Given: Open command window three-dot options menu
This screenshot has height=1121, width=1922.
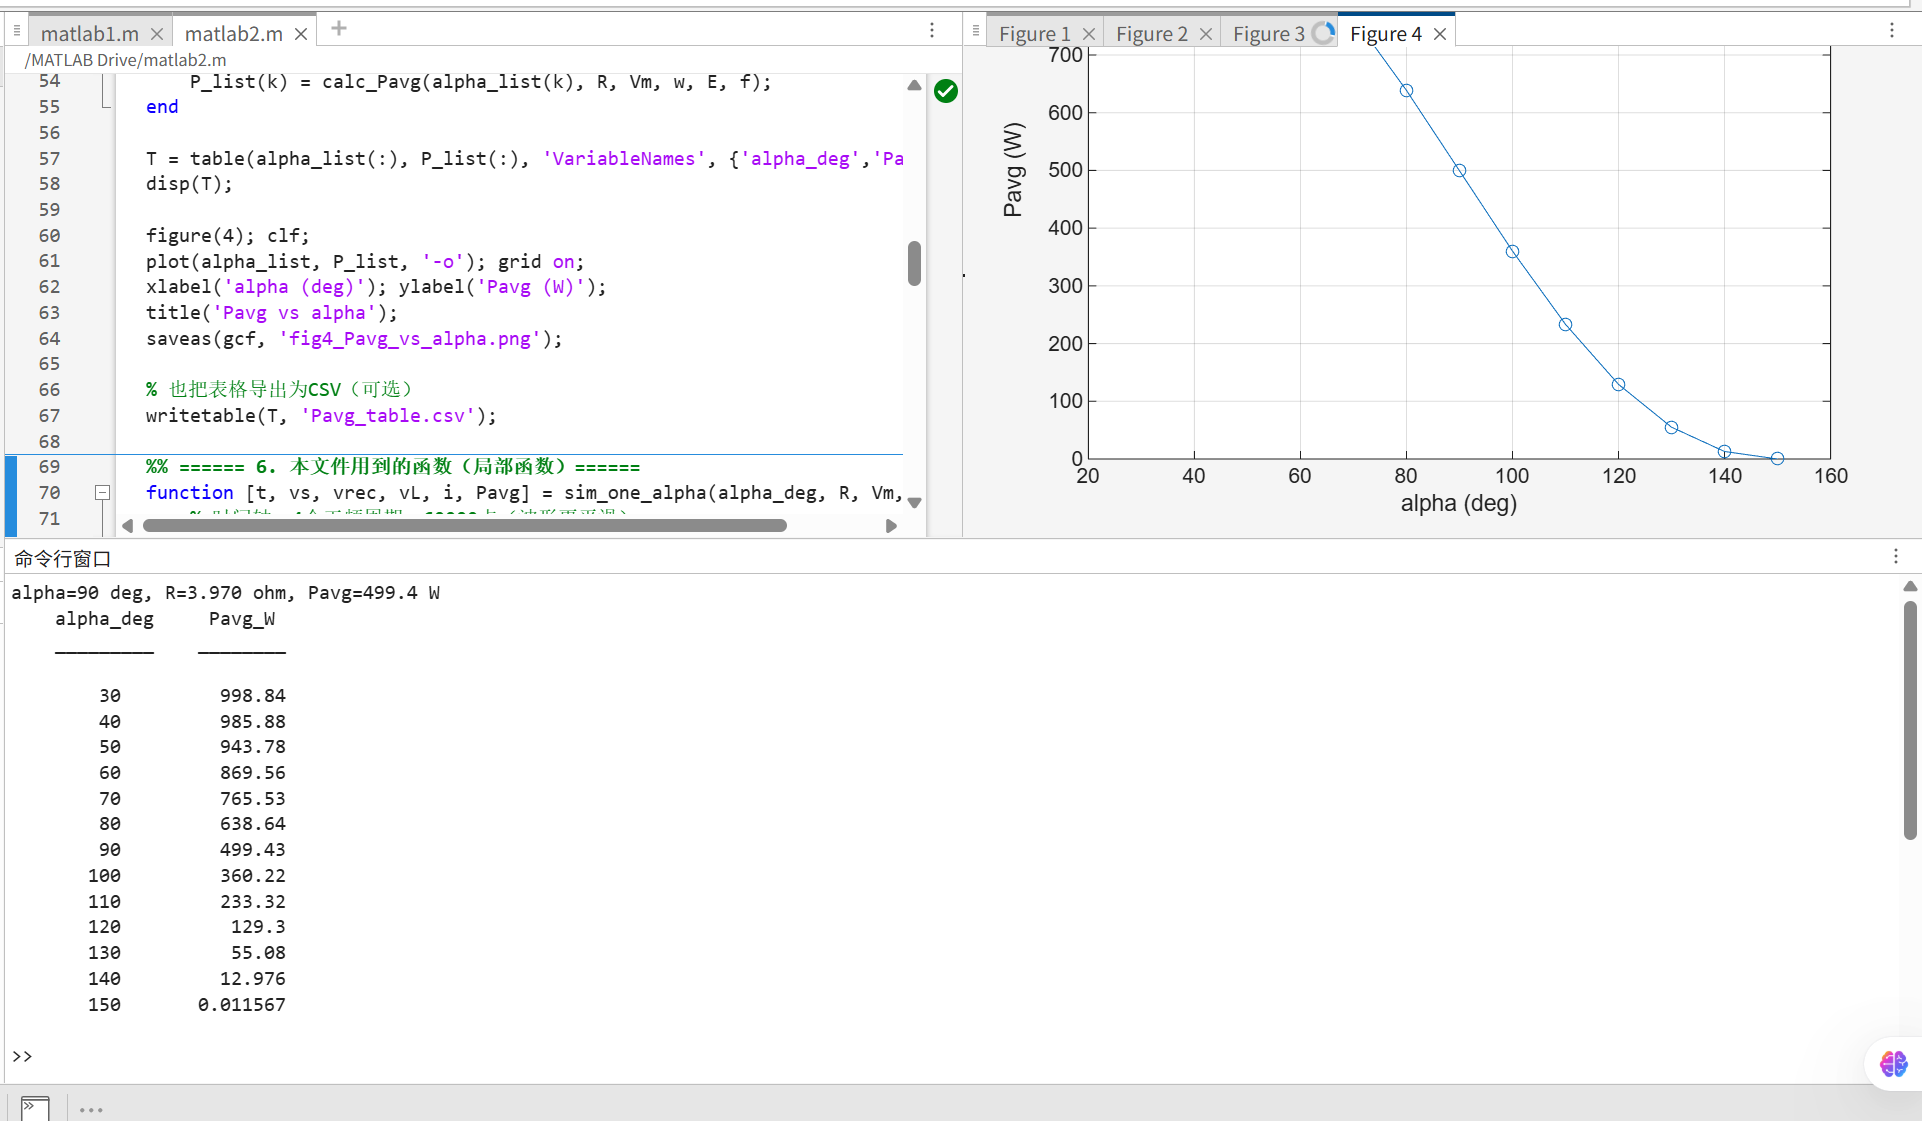Looking at the screenshot, I should pyautogui.click(x=1895, y=557).
